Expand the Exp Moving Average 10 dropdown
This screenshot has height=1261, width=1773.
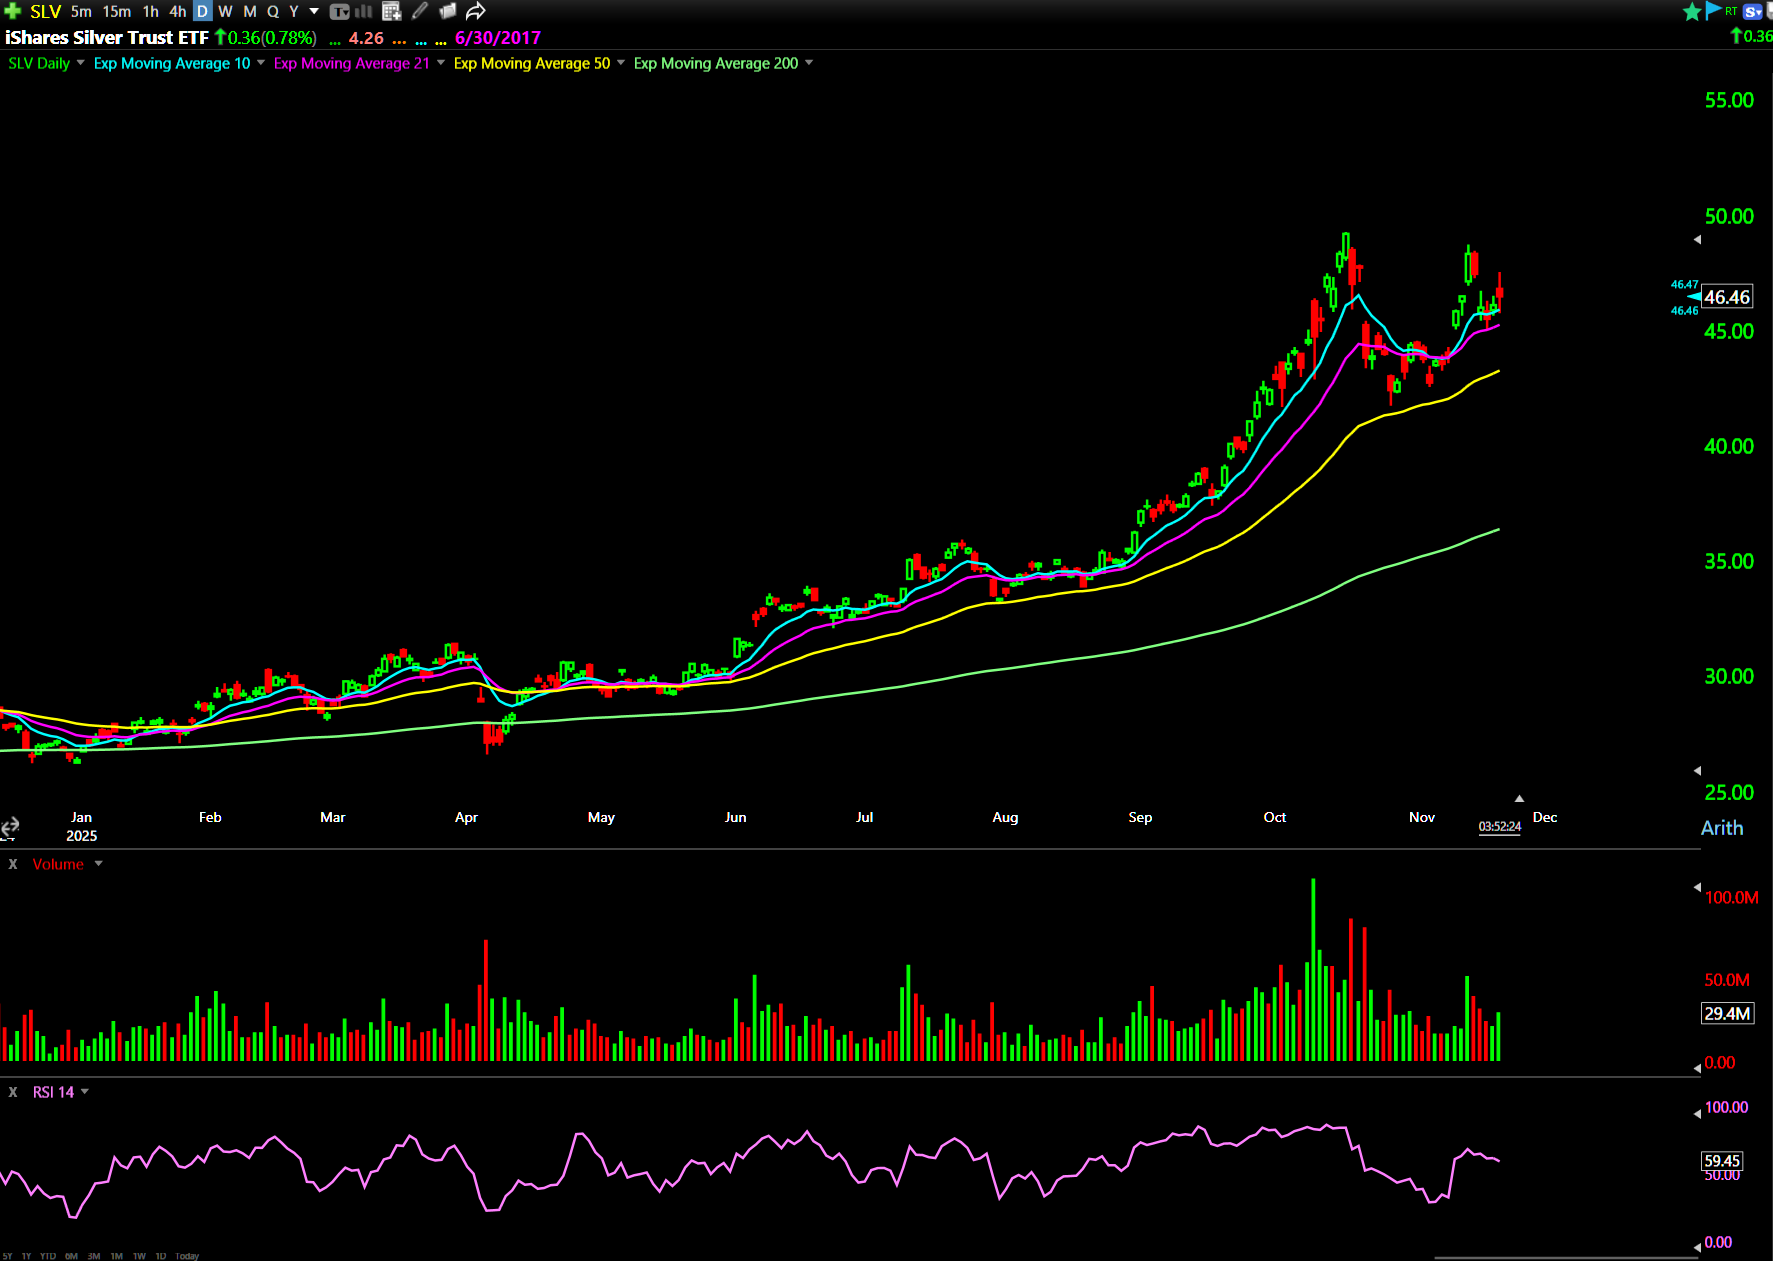point(261,63)
